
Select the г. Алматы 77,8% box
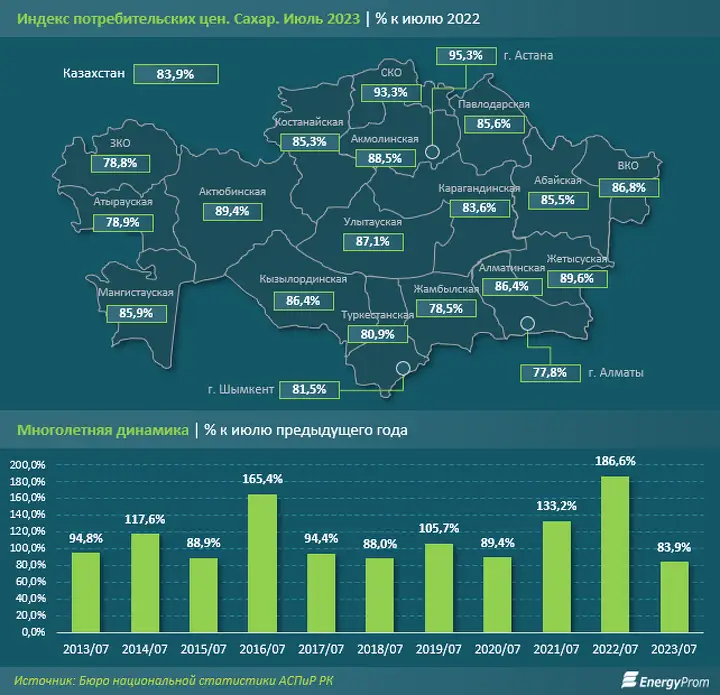550,372
